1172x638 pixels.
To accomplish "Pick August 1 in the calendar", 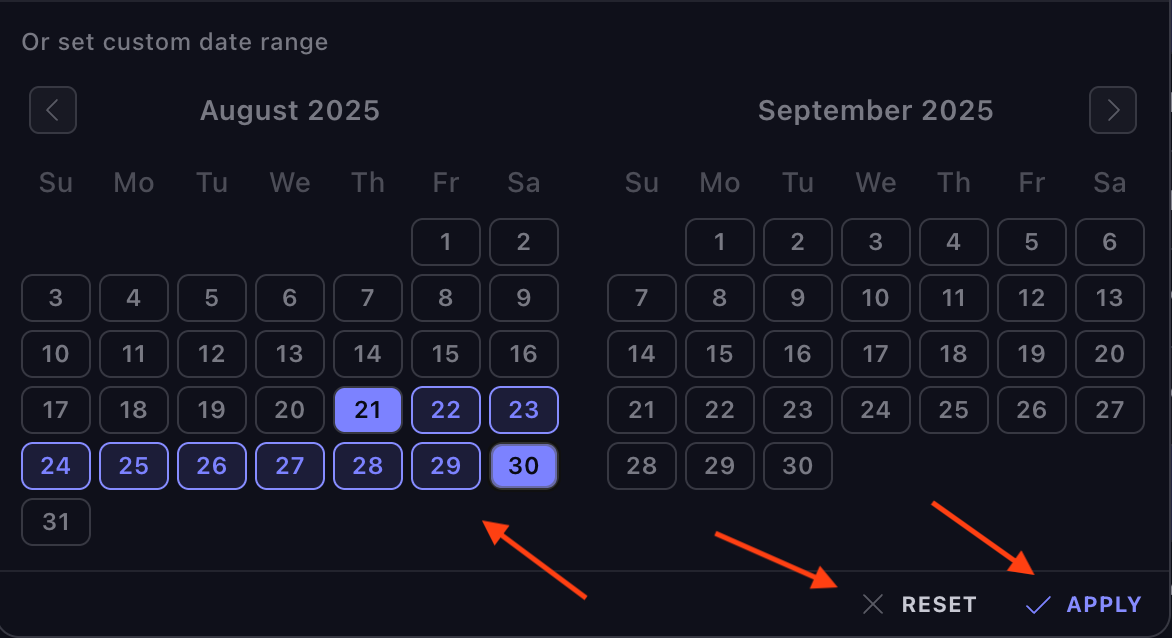I will [x=446, y=242].
